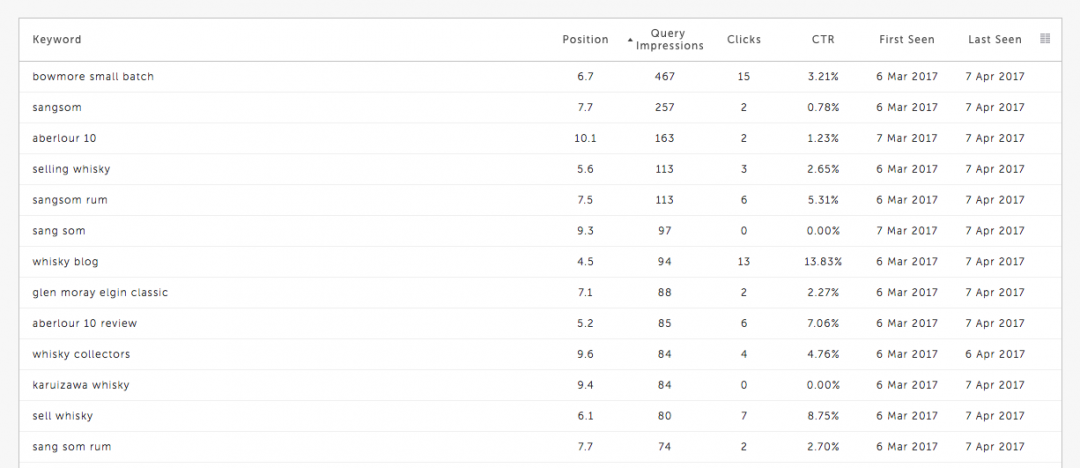The height and width of the screenshot is (468, 1080).
Task: Sort table by Keyword column header
Action: coord(57,40)
